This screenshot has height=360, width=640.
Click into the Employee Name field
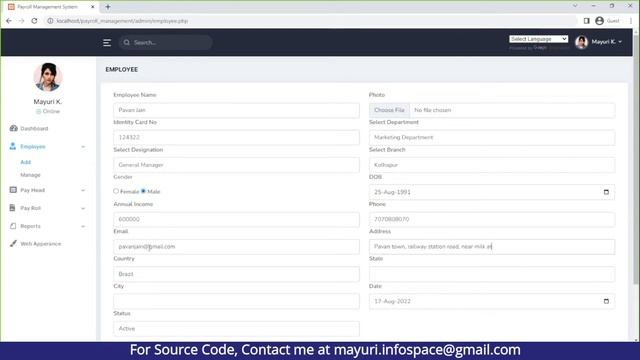point(236,110)
